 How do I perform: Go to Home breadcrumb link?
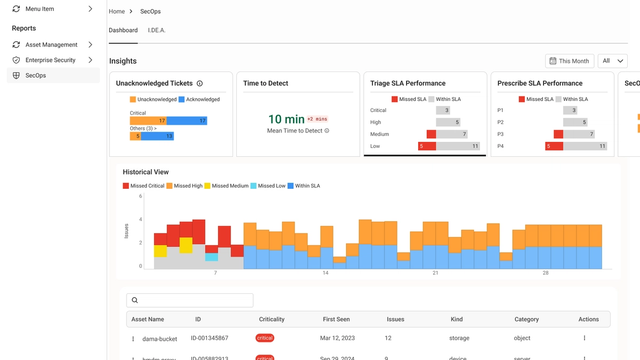(117, 11)
